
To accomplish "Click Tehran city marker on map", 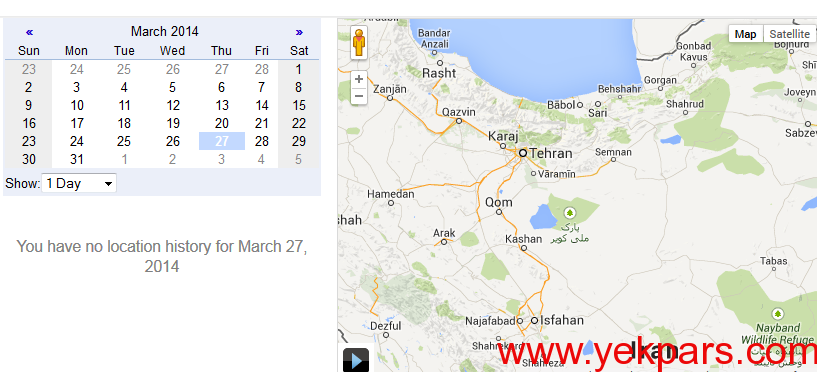I will [x=523, y=153].
